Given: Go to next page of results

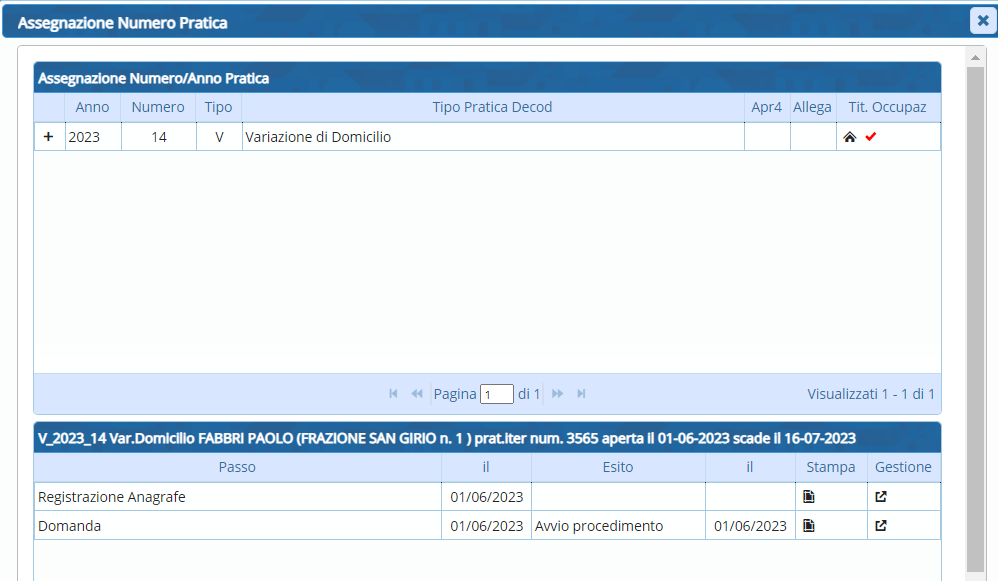Looking at the screenshot, I should (558, 394).
